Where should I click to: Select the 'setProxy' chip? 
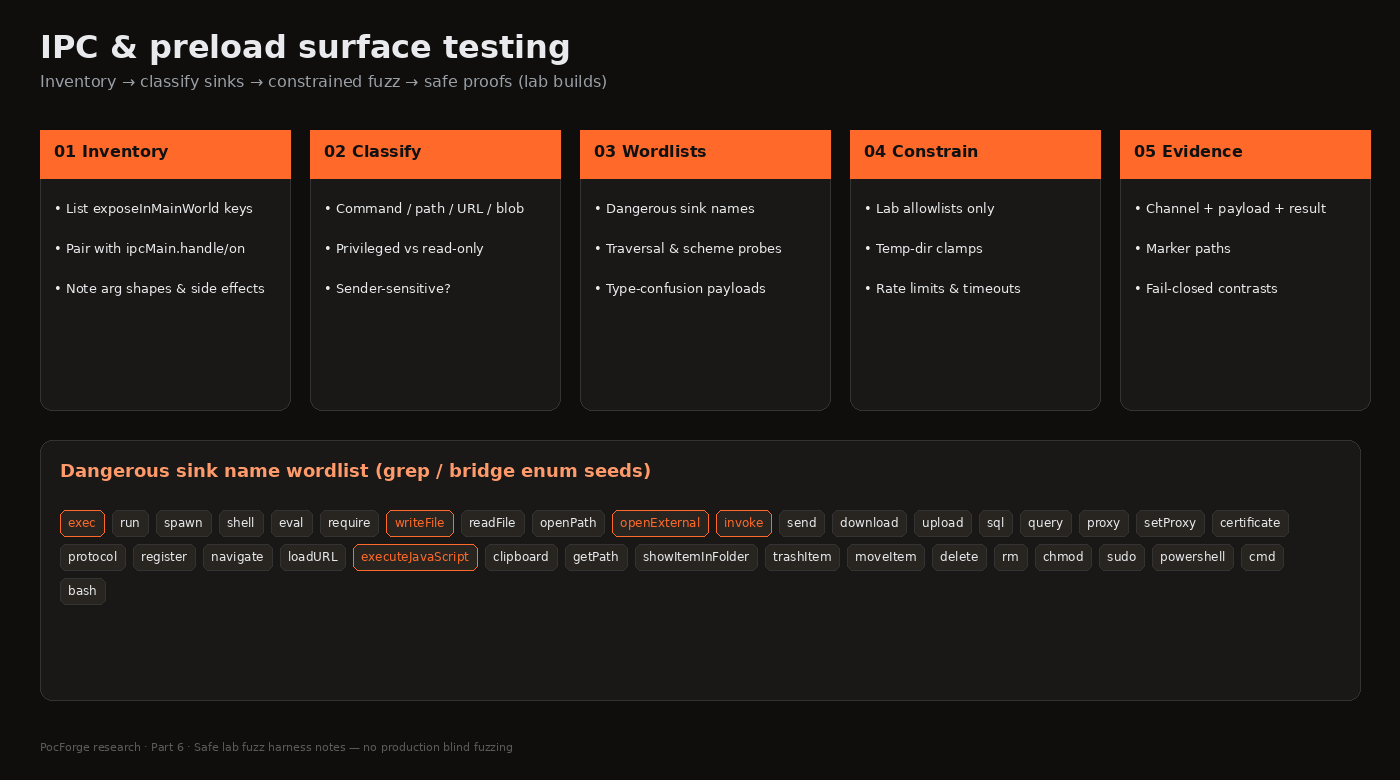pyautogui.click(x=1170, y=523)
